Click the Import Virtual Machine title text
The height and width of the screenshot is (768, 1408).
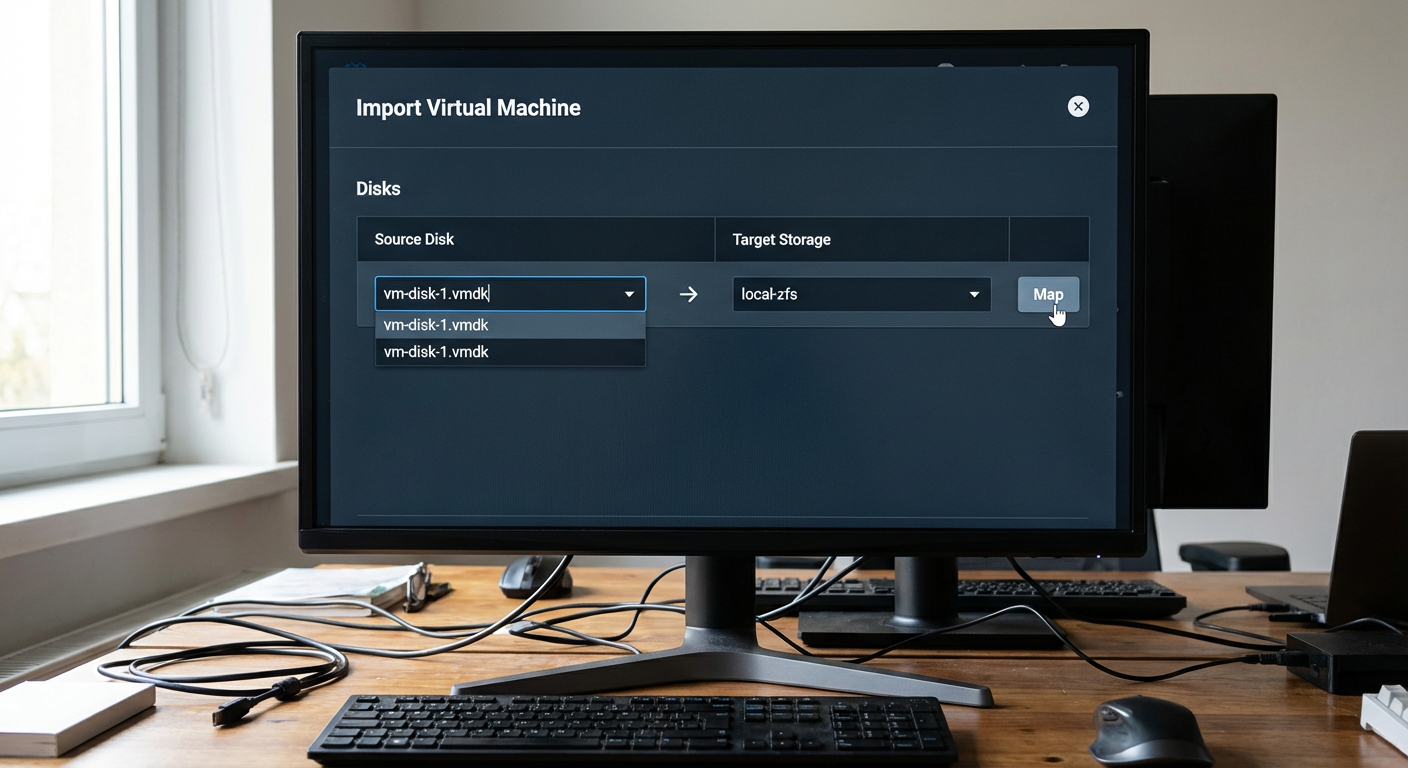[x=468, y=108]
